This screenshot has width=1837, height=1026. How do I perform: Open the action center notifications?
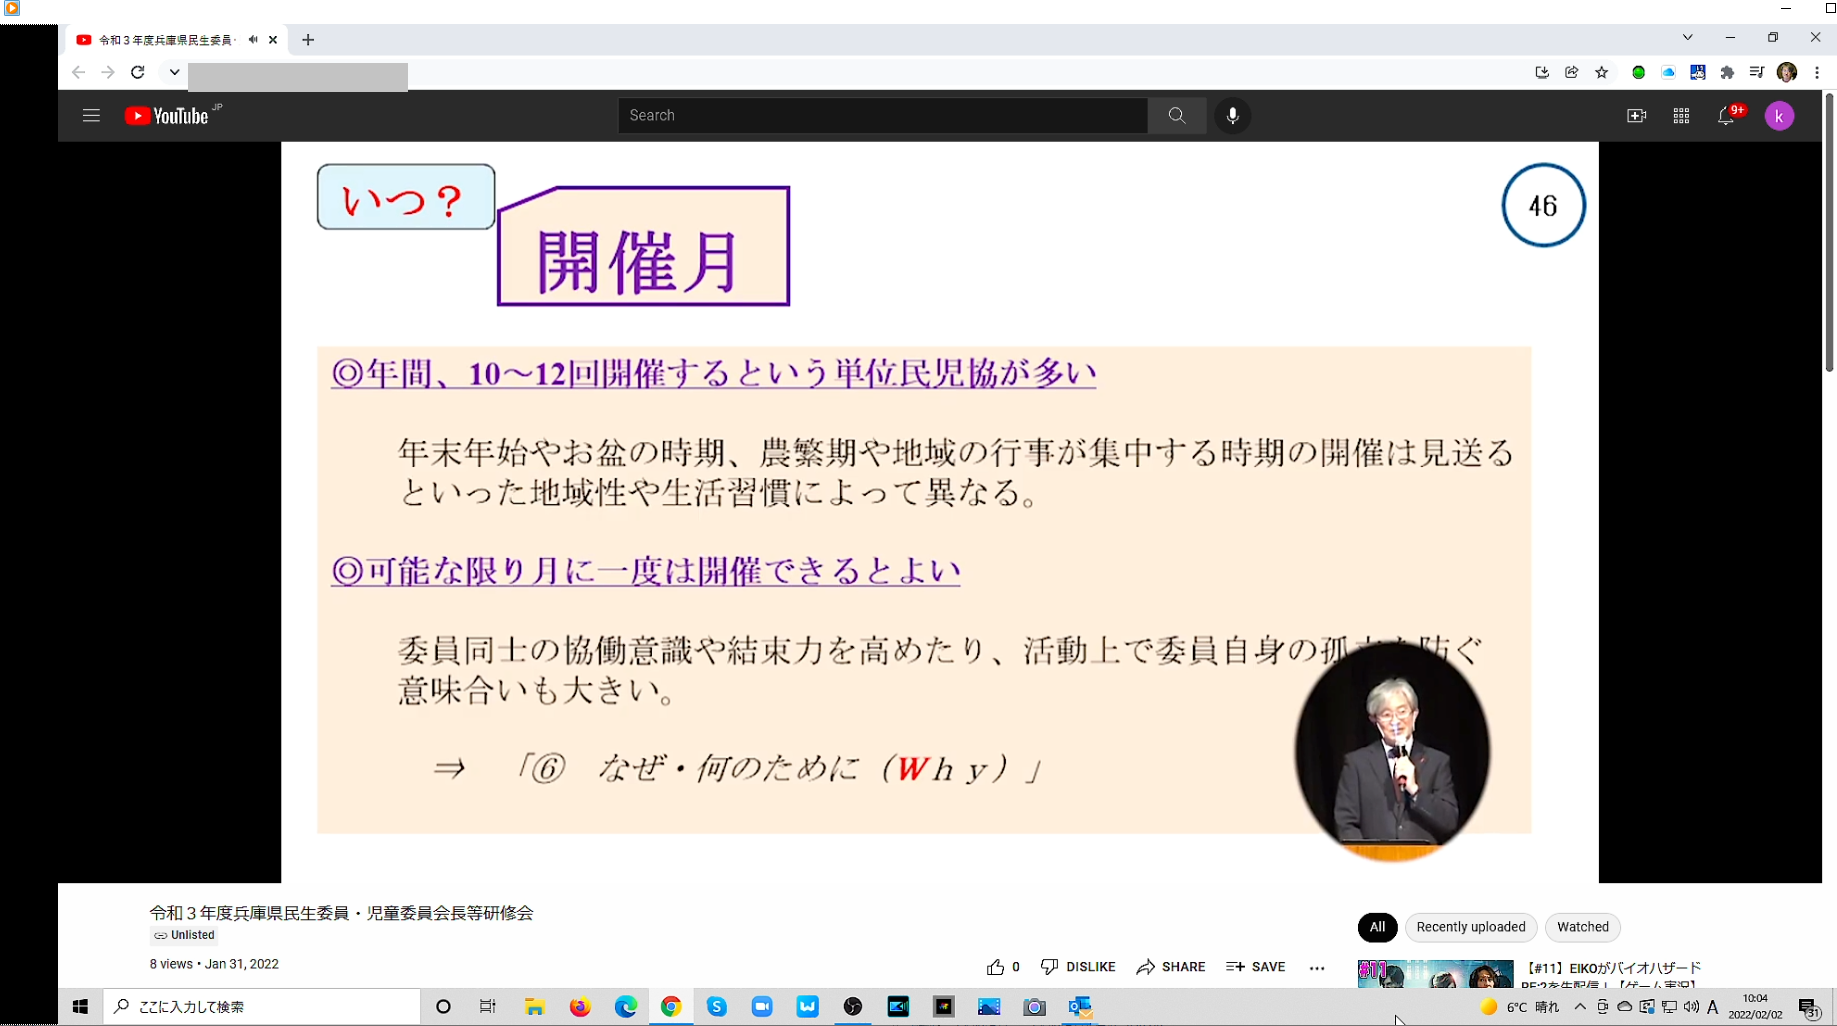point(1809,1008)
